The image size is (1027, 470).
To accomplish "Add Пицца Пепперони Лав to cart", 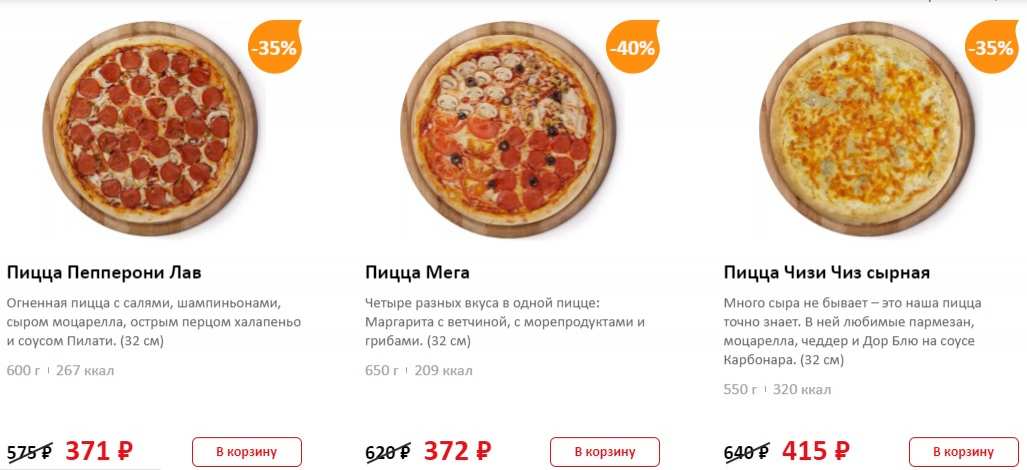I will [246, 452].
